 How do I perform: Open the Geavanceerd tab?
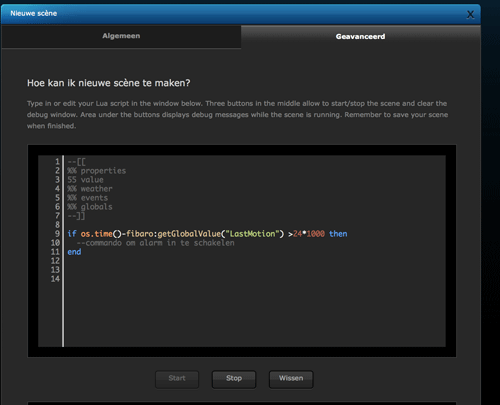(360, 36)
